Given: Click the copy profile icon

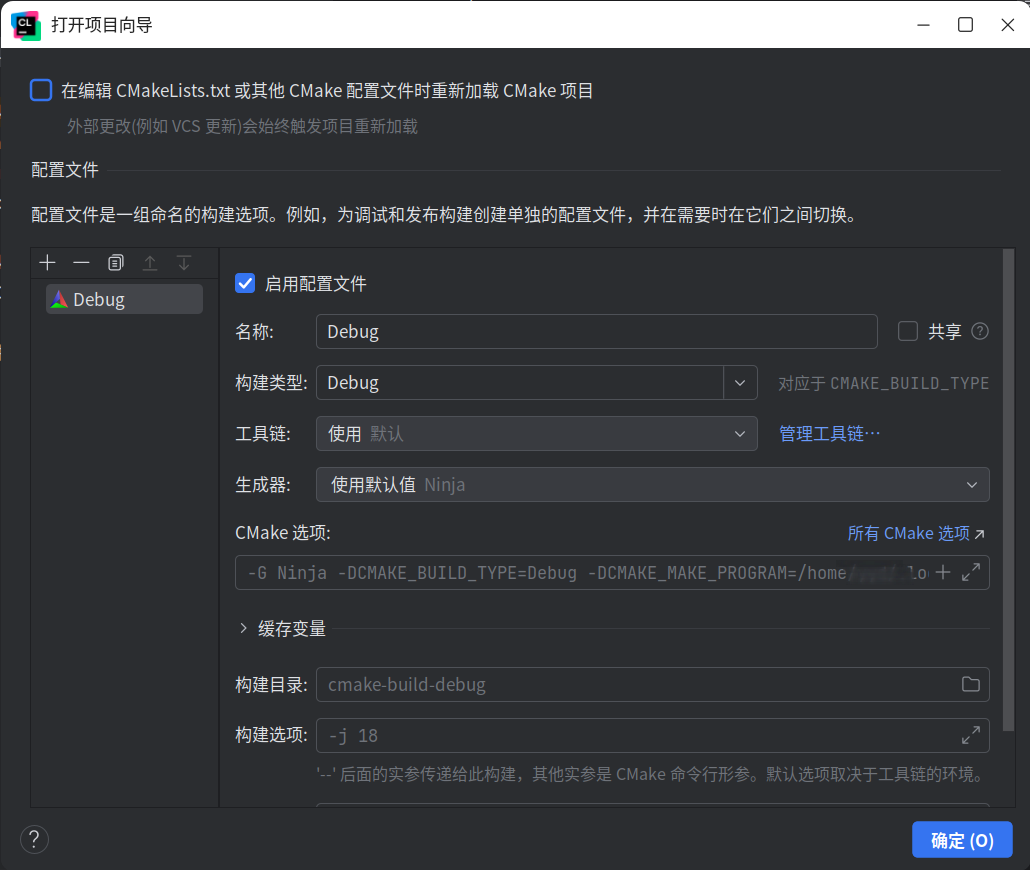Looking at the screenshot, I should click(116, 263).
